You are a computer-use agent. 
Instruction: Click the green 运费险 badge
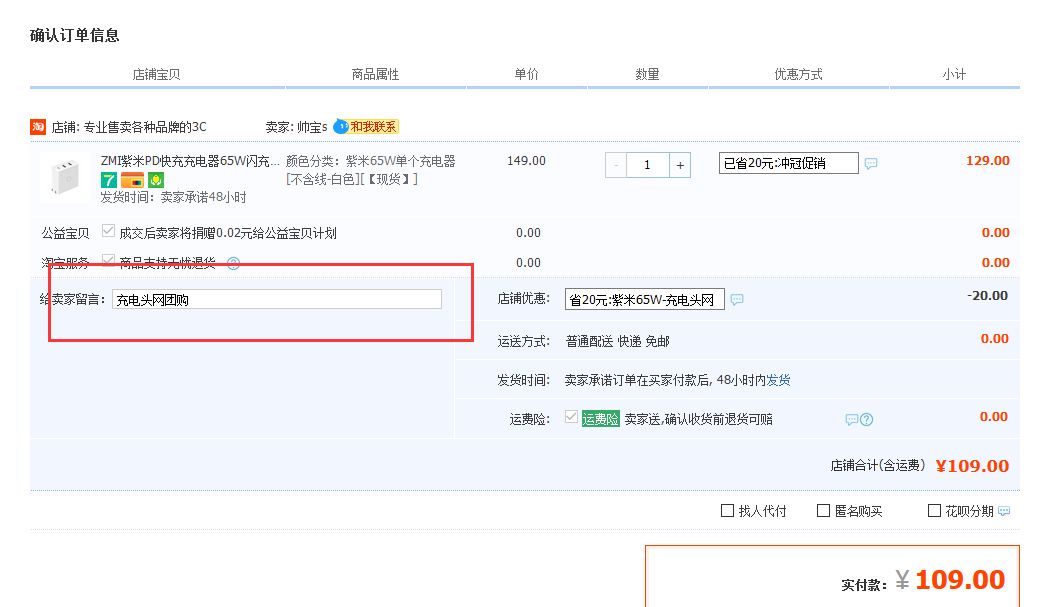[x=600, y=419]
